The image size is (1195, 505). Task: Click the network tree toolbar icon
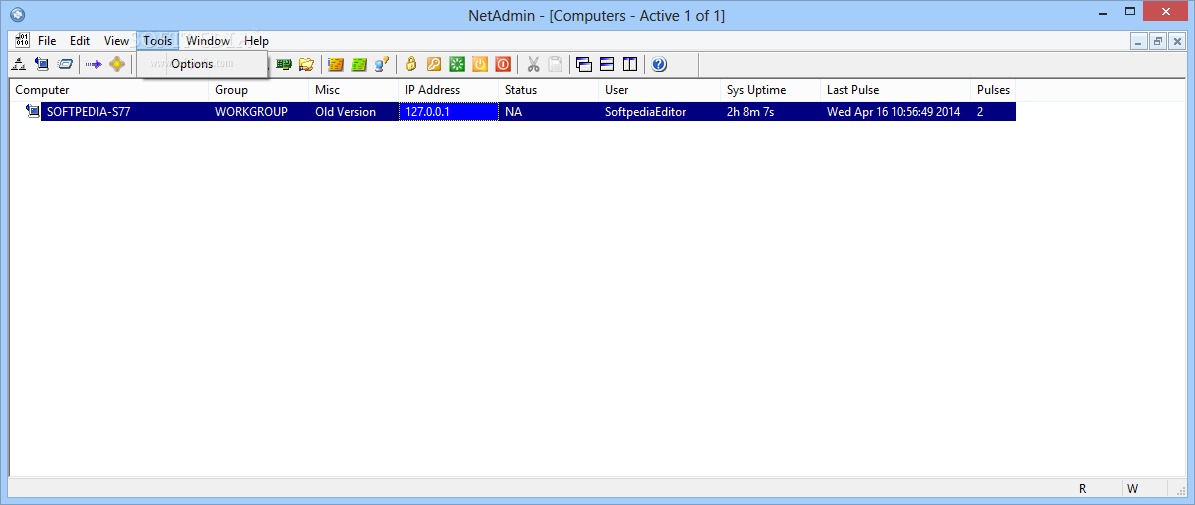(x=21, y=65)
